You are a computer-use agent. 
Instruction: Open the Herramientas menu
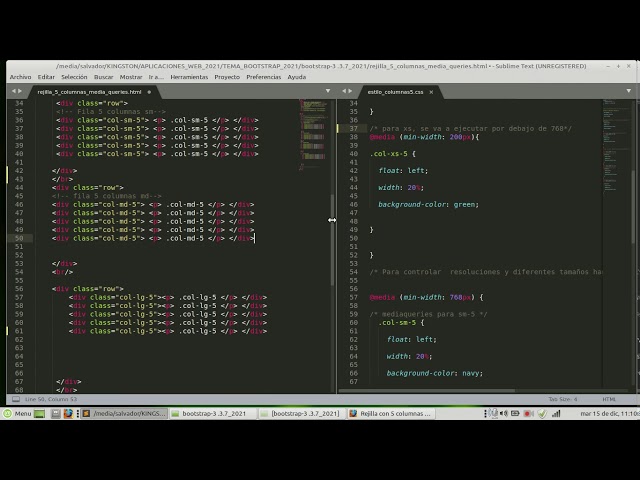point(189,77)
